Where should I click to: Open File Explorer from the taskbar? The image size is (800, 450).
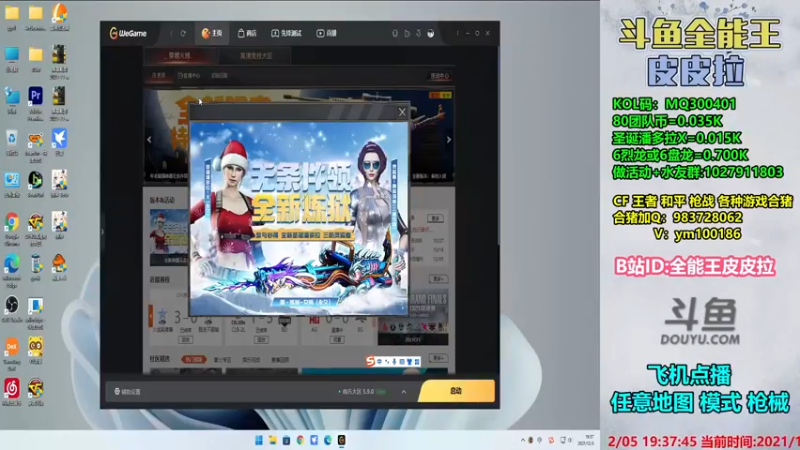click(273, 440)
